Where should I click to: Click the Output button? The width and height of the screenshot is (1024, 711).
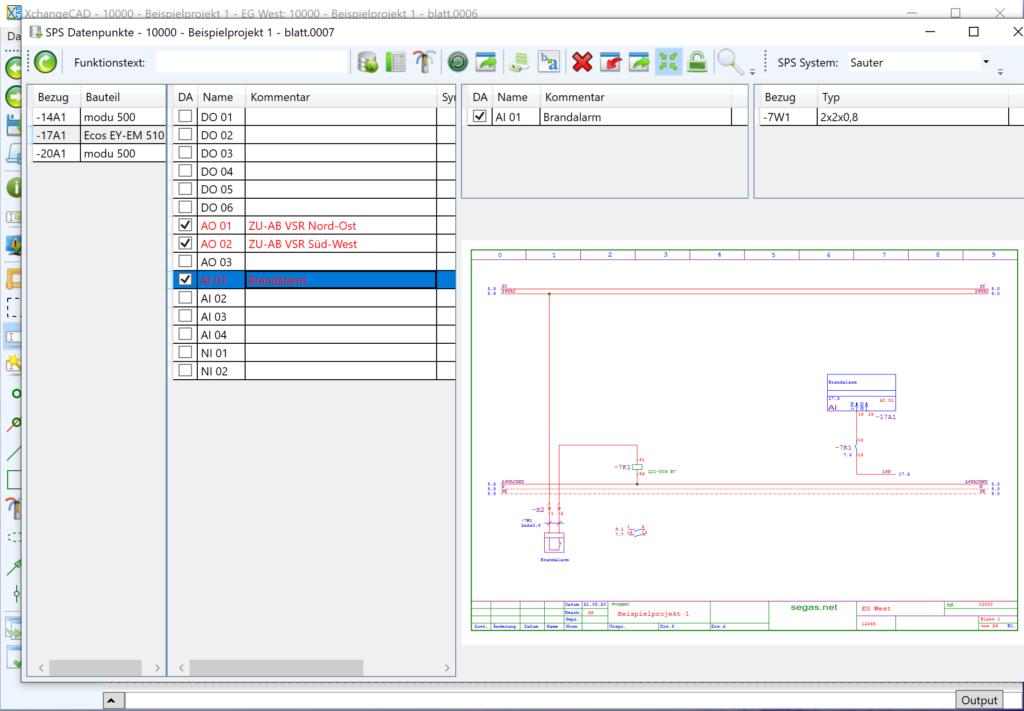979,700
